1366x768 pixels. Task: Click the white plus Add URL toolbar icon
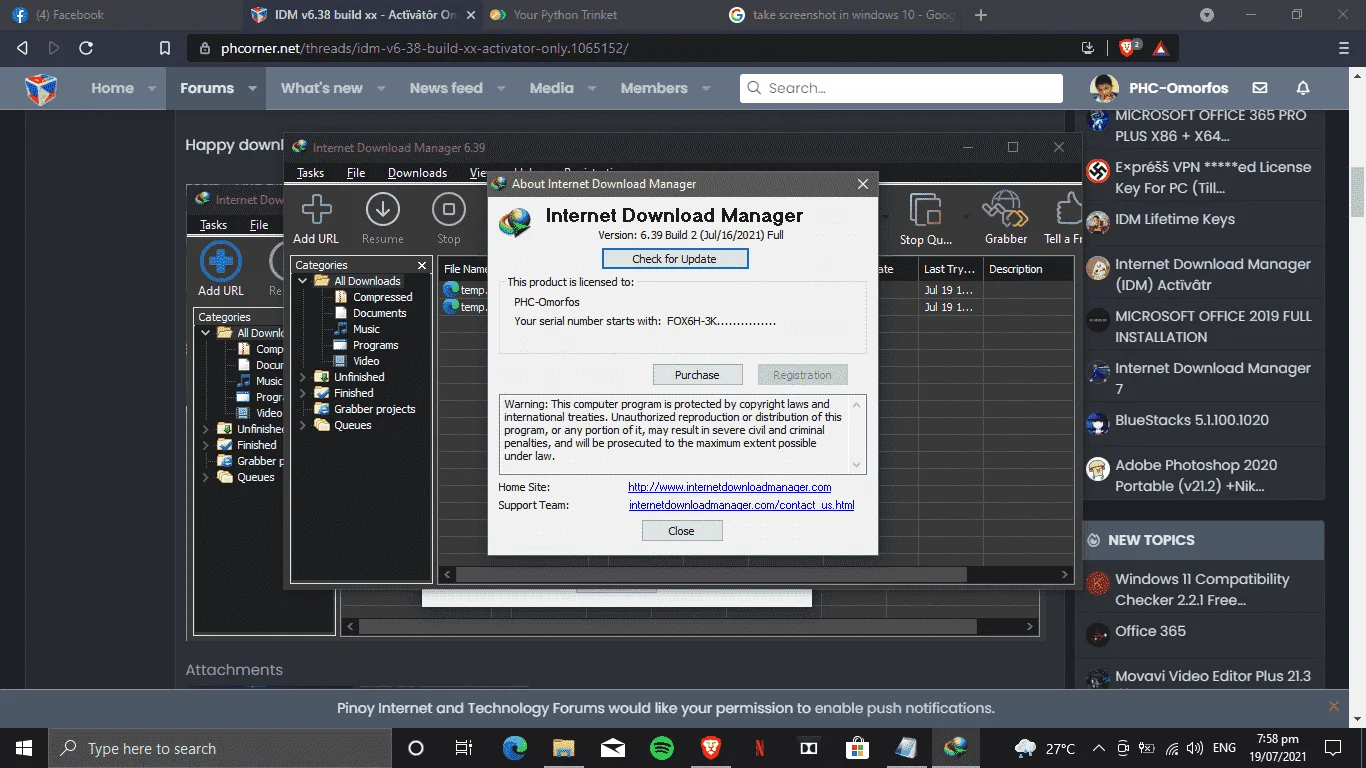click(x=316, y=209)
